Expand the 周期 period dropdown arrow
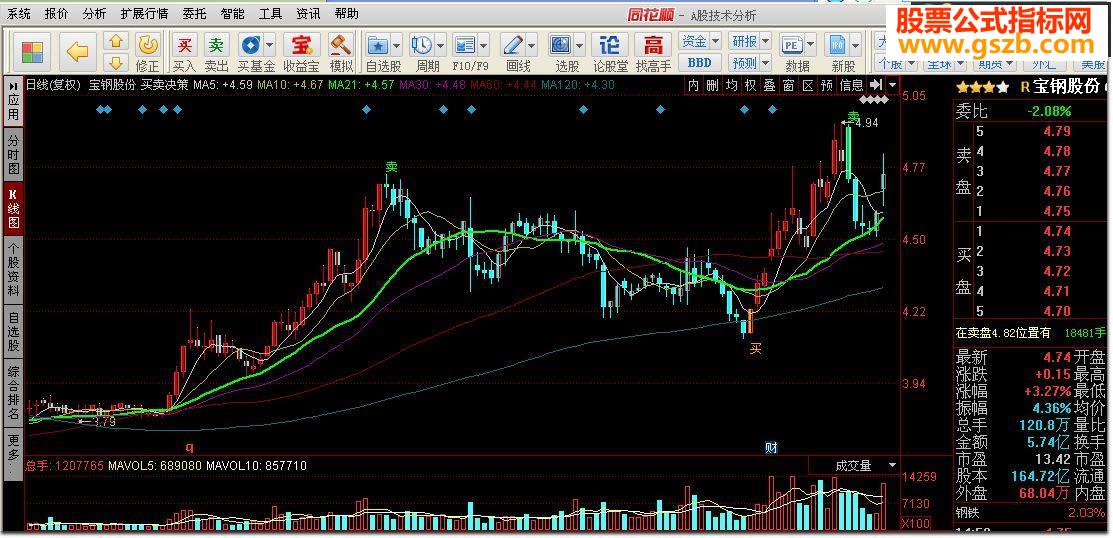Viewport: 1113px width, 538px height. pyautogui.click(x=440, y=45)
